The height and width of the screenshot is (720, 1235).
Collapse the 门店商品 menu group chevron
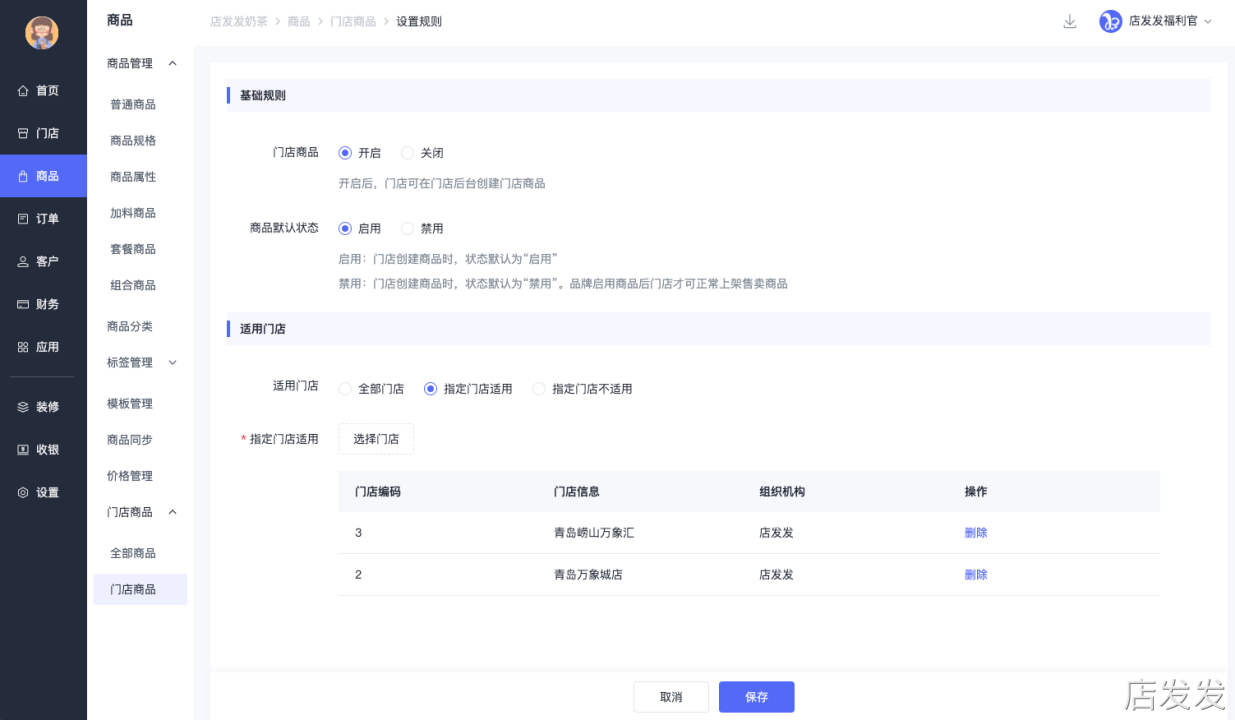(172, 512)
